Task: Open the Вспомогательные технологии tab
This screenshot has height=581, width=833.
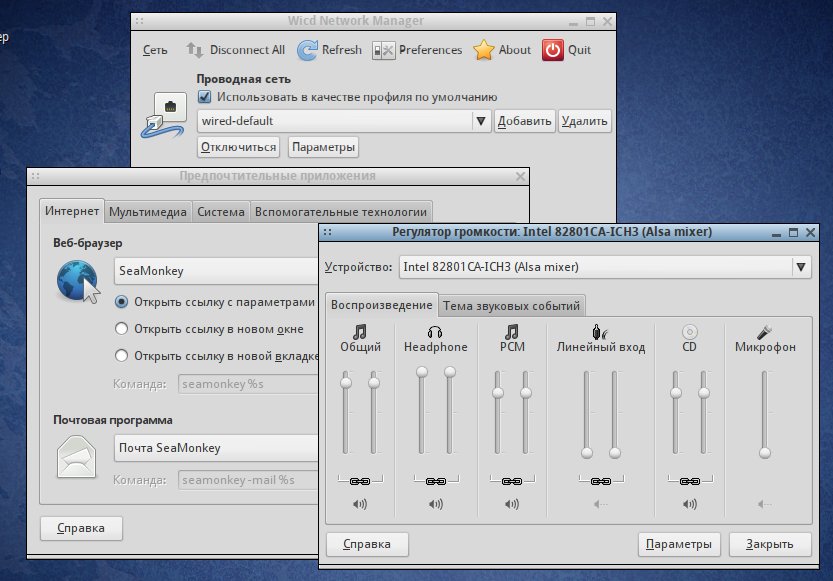Action: click(x=341, y=212)
